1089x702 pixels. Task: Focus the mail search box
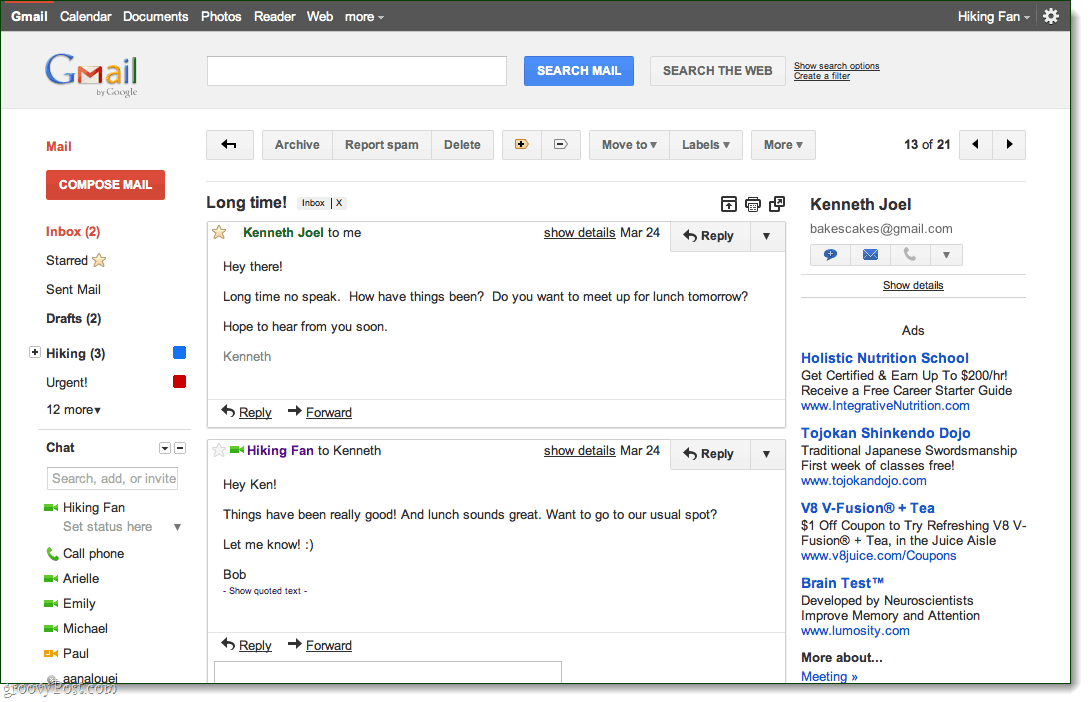pos(357,71)
